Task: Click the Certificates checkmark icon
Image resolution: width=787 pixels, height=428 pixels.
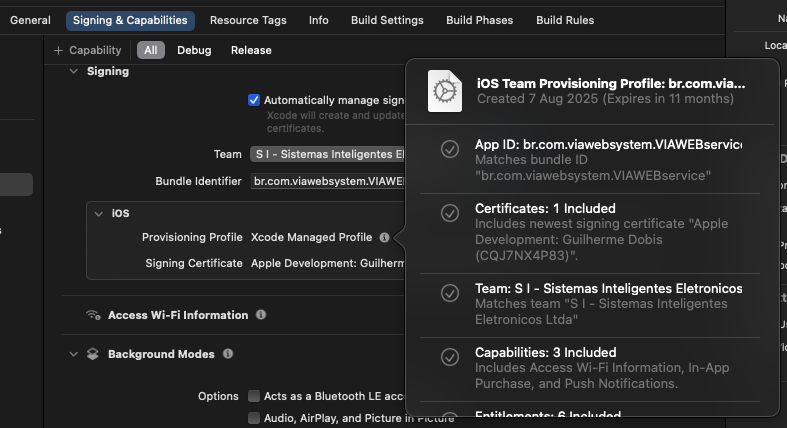Action: click(x=450, y=213)
